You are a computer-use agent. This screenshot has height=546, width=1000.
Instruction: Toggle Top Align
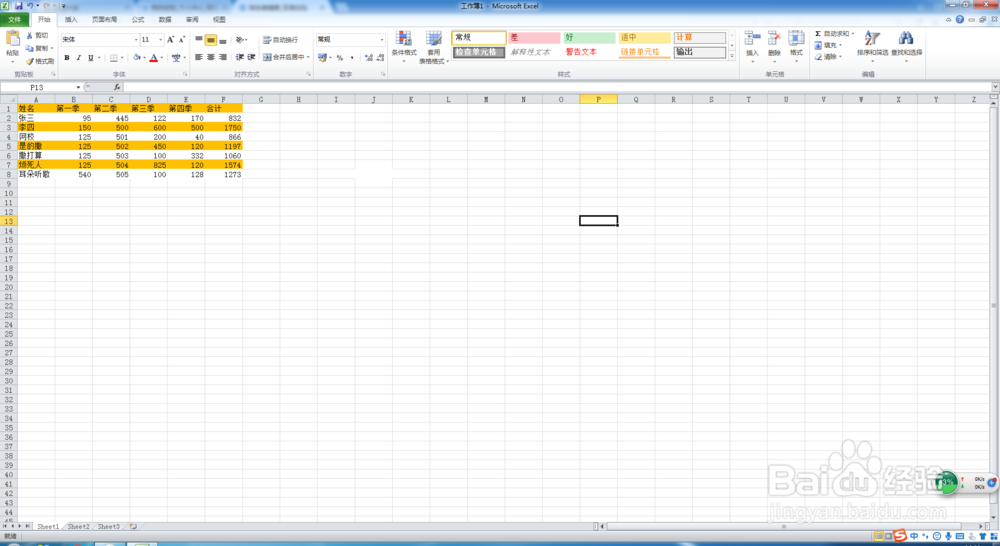click(x=198, y=40)
